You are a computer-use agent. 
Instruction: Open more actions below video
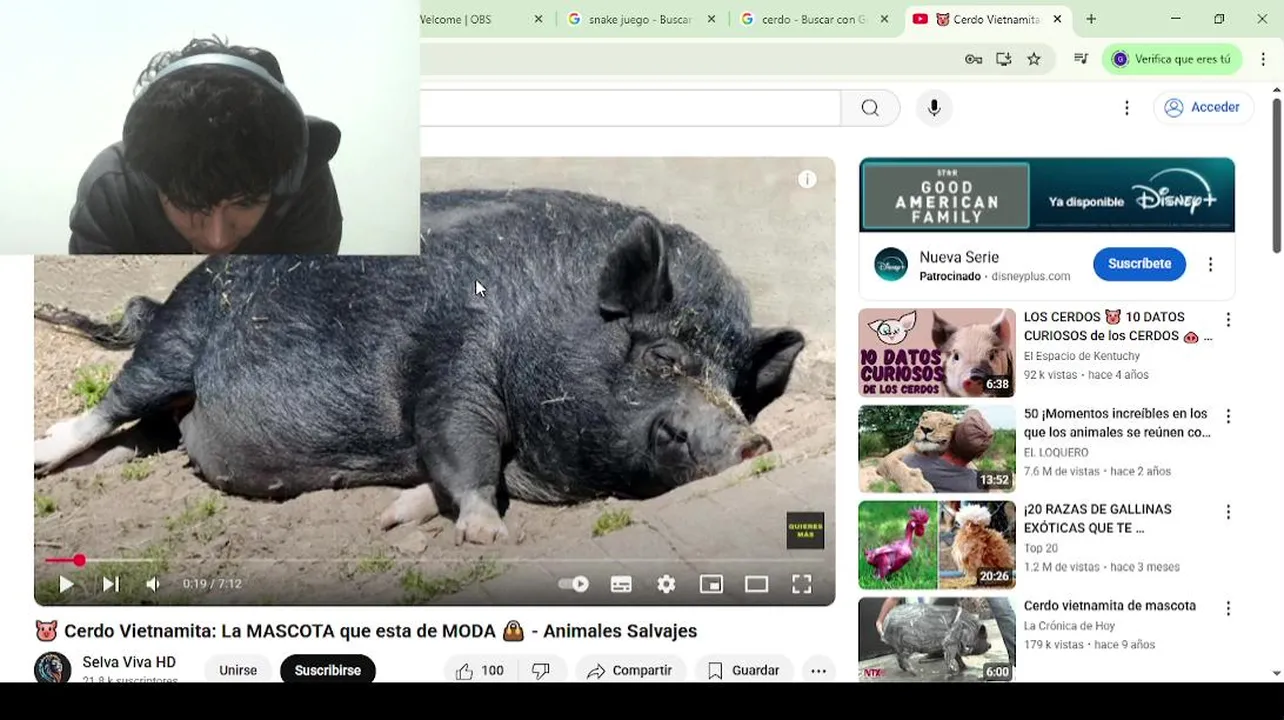818,671
